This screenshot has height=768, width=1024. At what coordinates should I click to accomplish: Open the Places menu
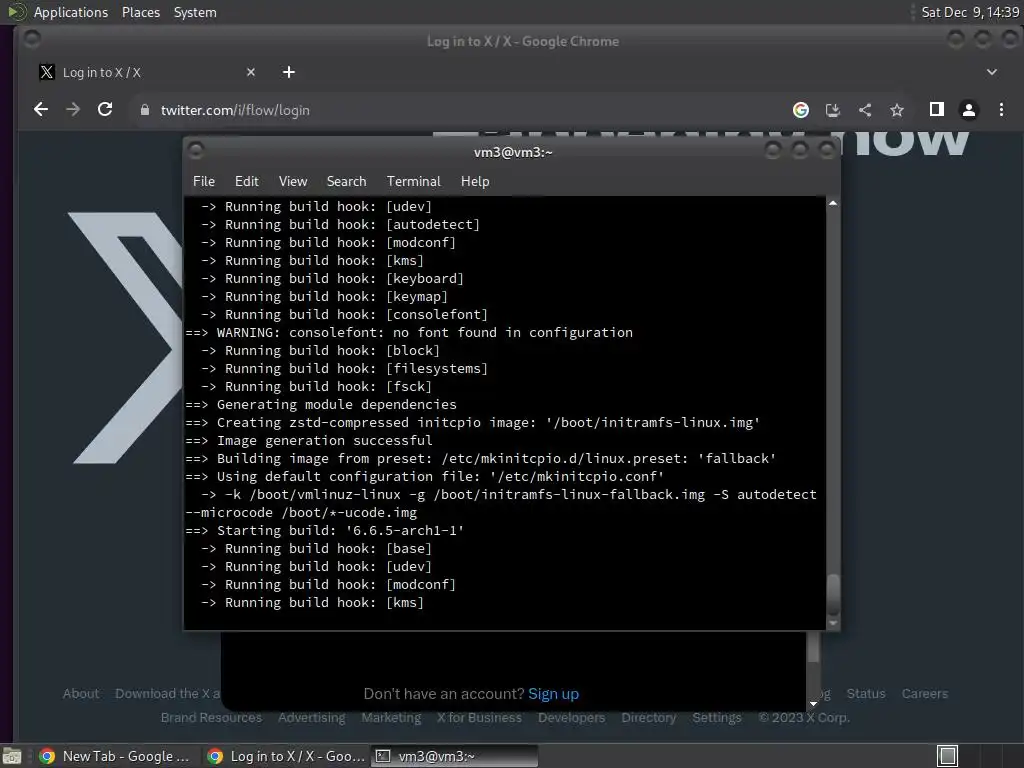coord(140,12)
